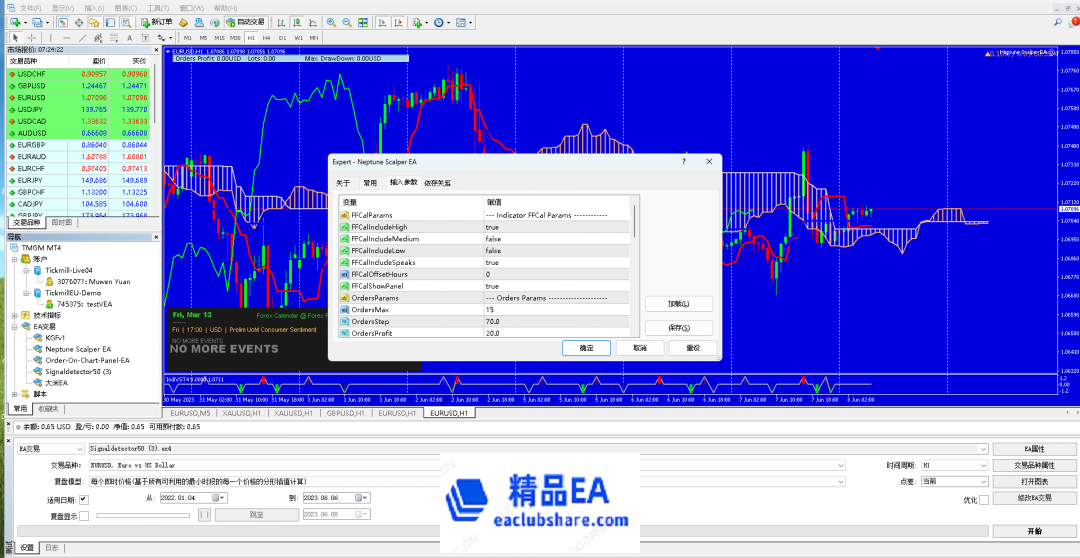The width and height of the screenshot is (1080, 558).
Task: Open the tester type dropdown showing EA交易
Action: [x=50, y=448]
